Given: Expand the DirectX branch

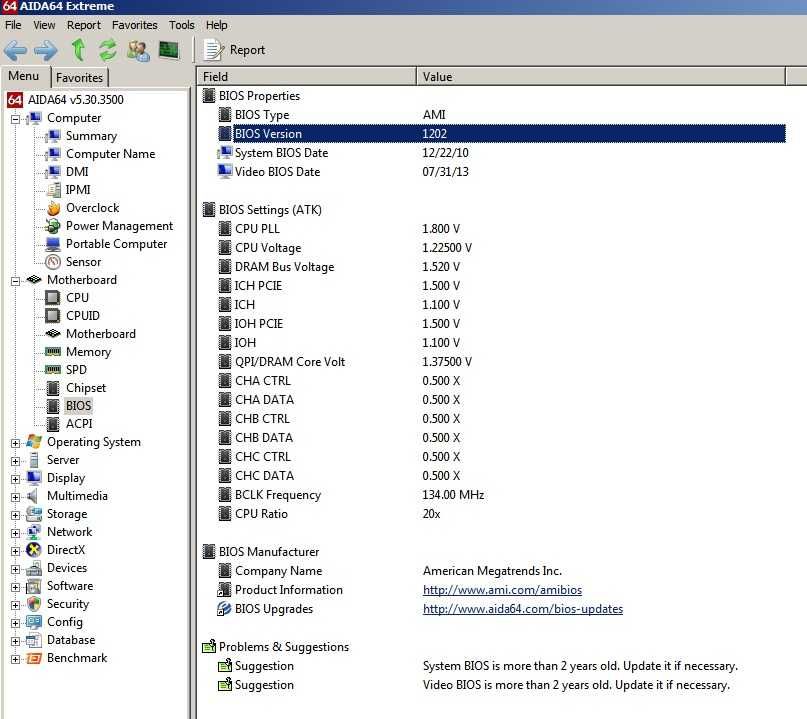Looking at the screenshot, I should 15,551.
